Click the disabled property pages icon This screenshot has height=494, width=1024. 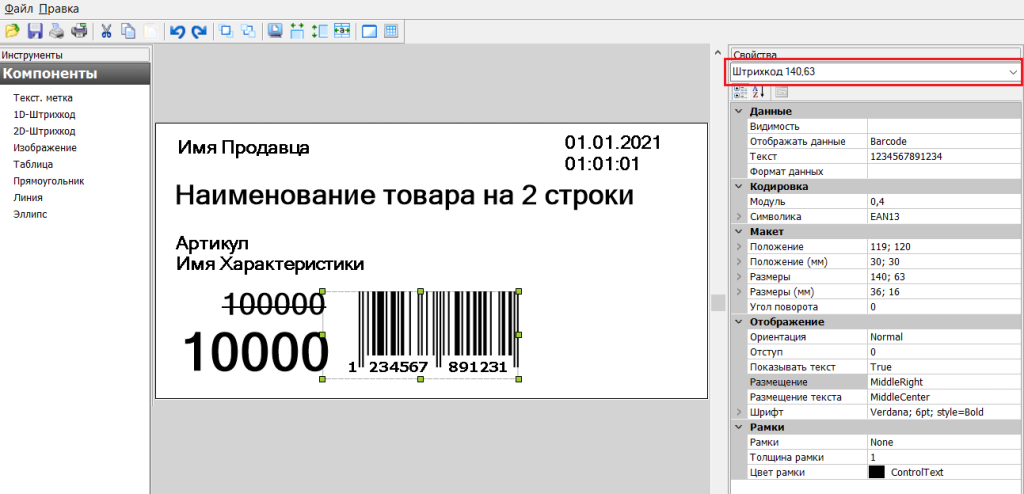(x=782, y=93)
